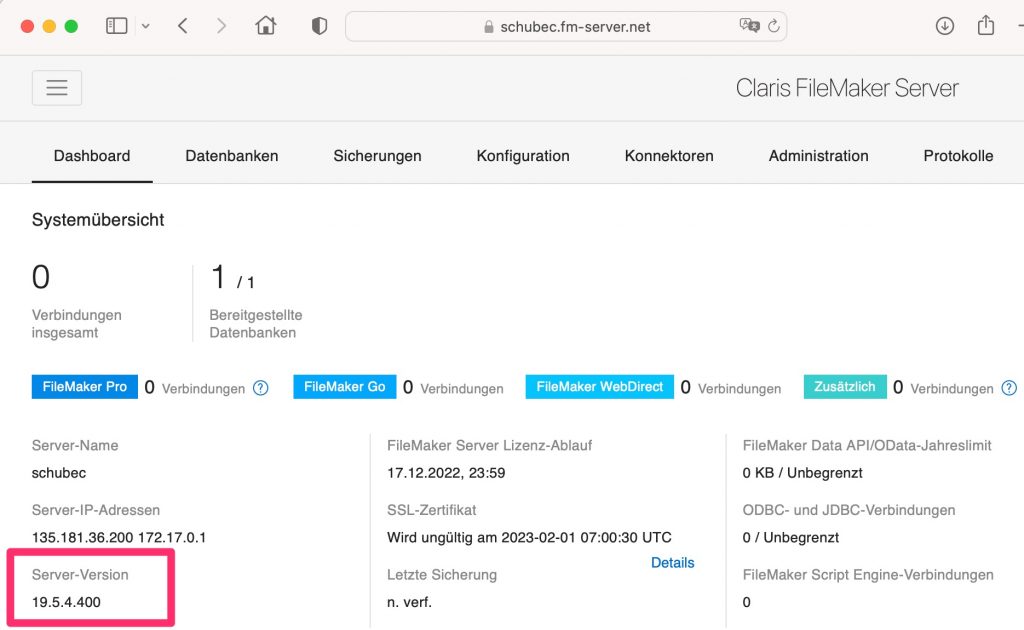Click the Server-IP-Adressen label
This screenshot has height=630, width=1024.
[96, 510]
